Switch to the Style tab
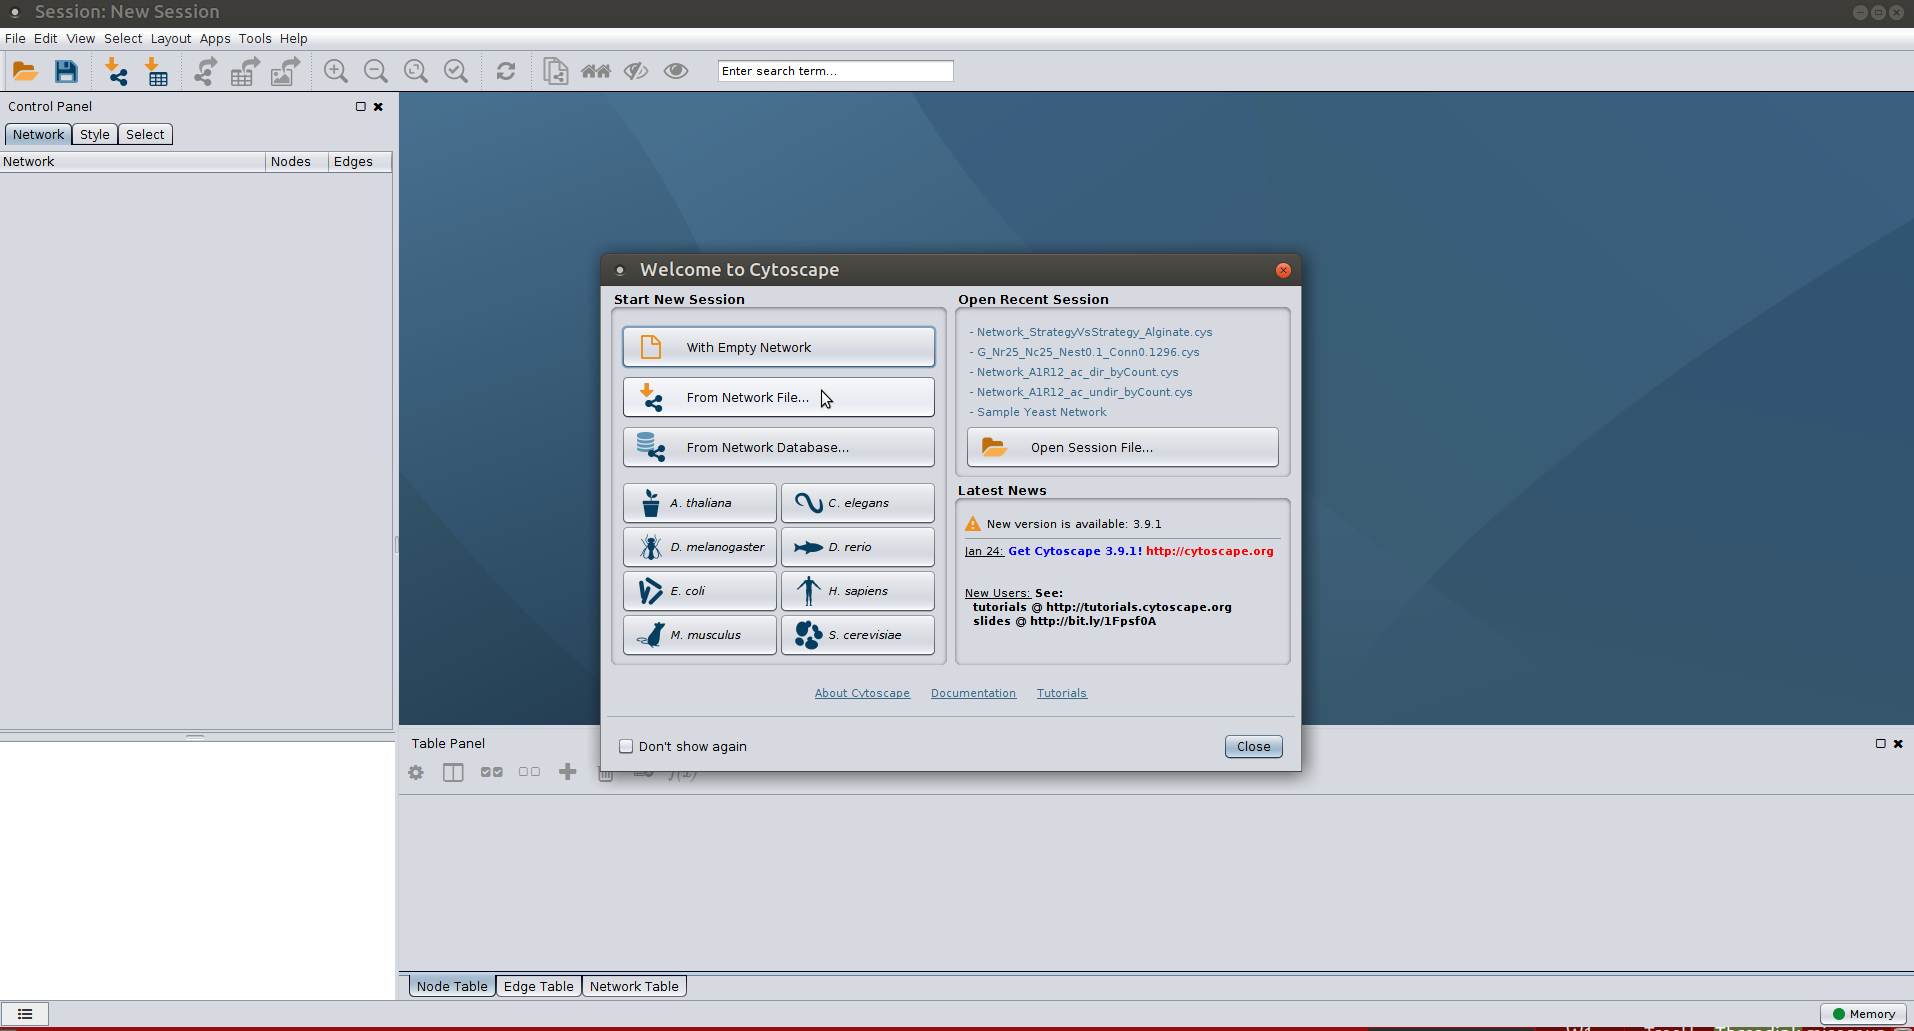Screen dimensions: 1914x1031 (x=95, y=135)
